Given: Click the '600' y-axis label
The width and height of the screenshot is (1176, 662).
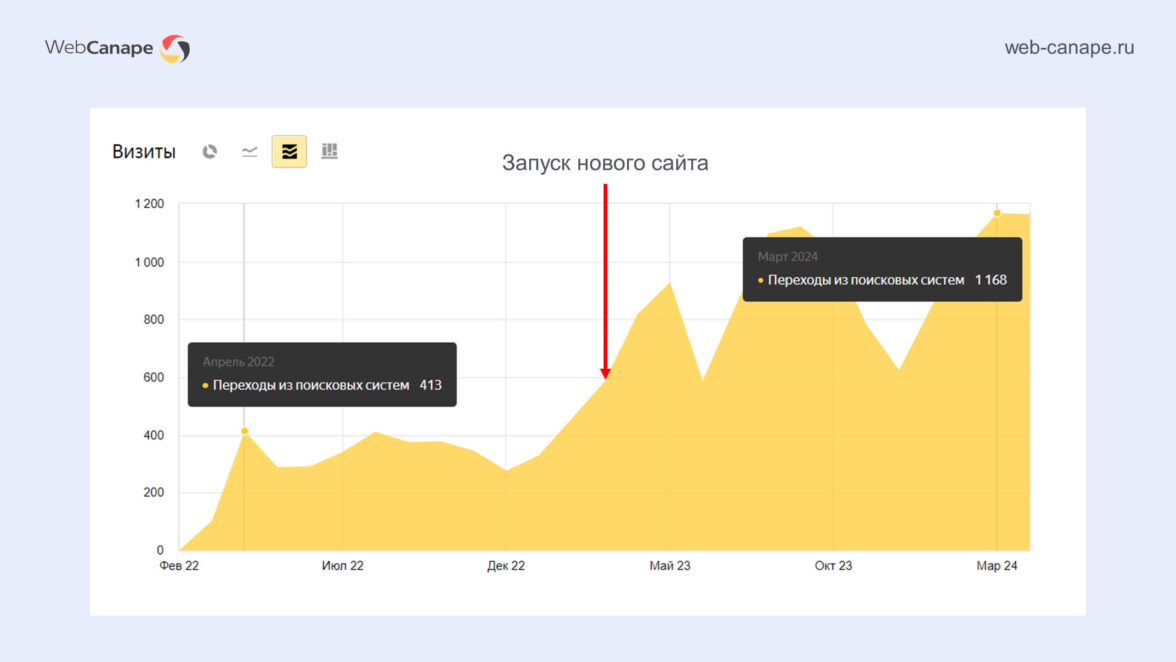Looking at the screenshot, I should pos(154,377).
